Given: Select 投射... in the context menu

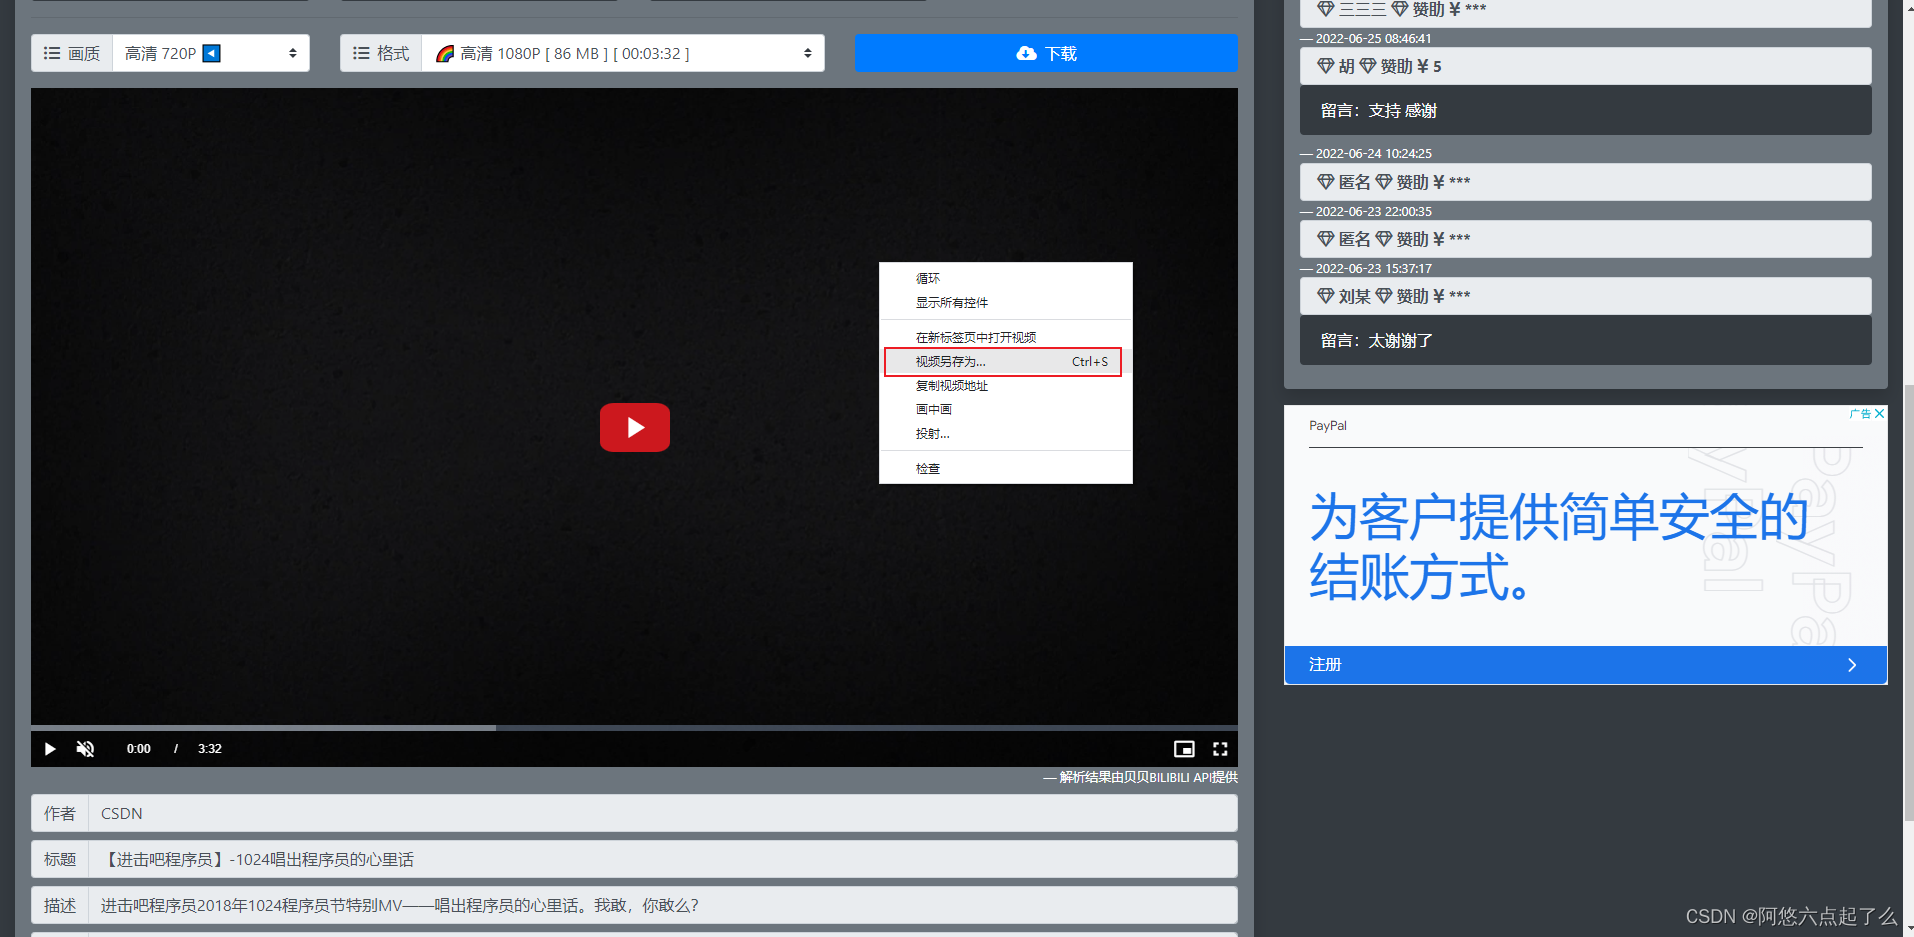Looking at the screenshot, I should point(1005,433).
